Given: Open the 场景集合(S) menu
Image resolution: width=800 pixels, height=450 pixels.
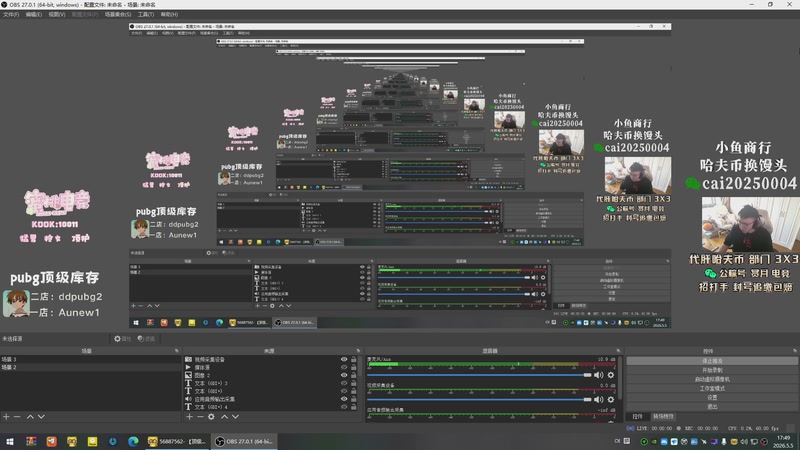Looking at the screenshot, I should [x=118, y=14].
